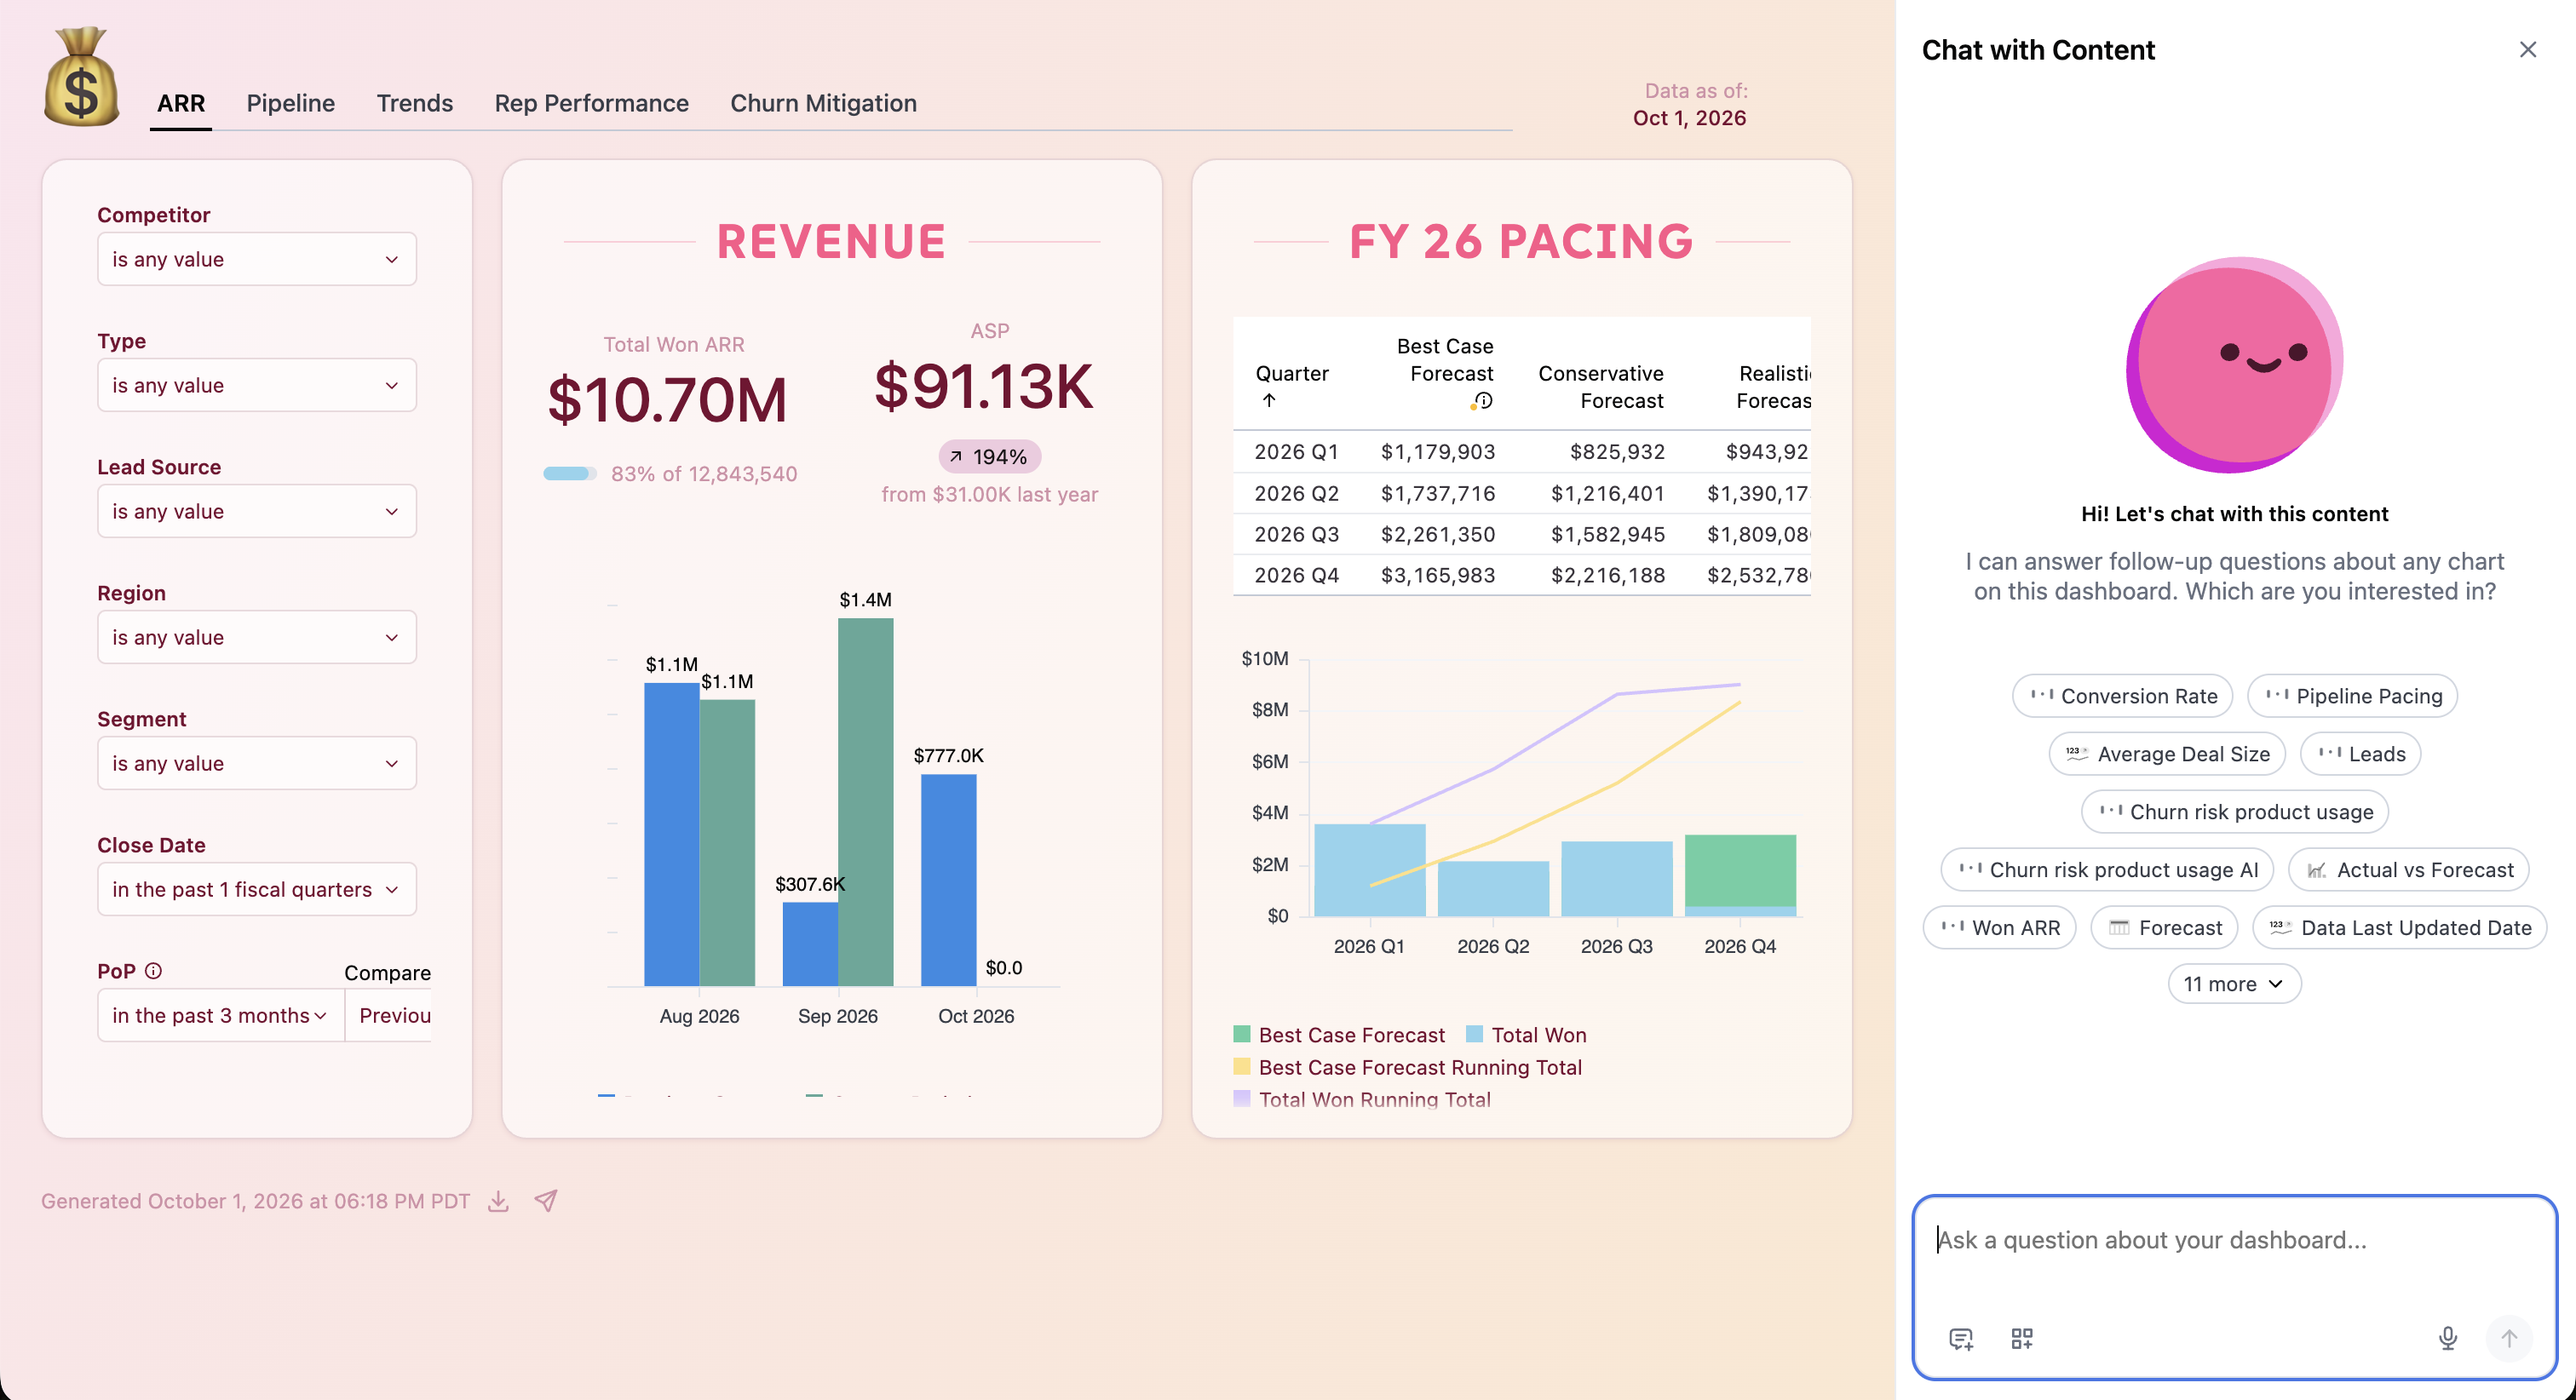Open the Competitor filter dropdown
The height and width of the screenshot is (1400, 2576).
tap(257, 259)
